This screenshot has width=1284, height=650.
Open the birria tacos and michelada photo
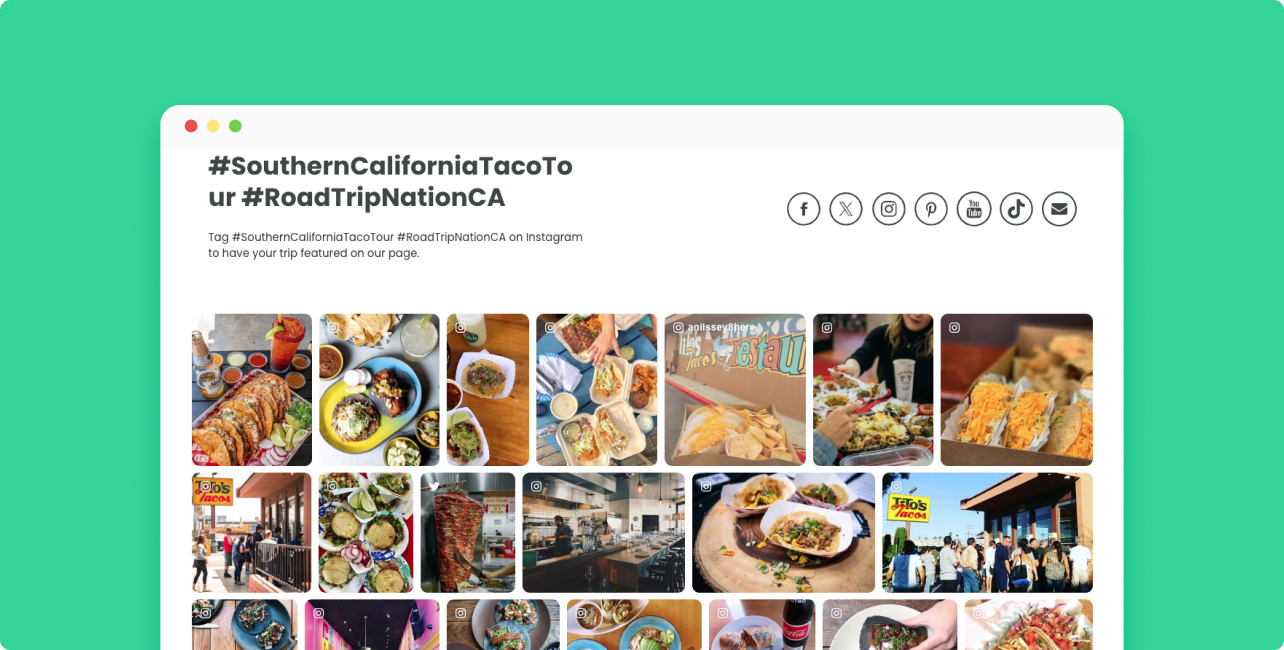tap(252, 390)
